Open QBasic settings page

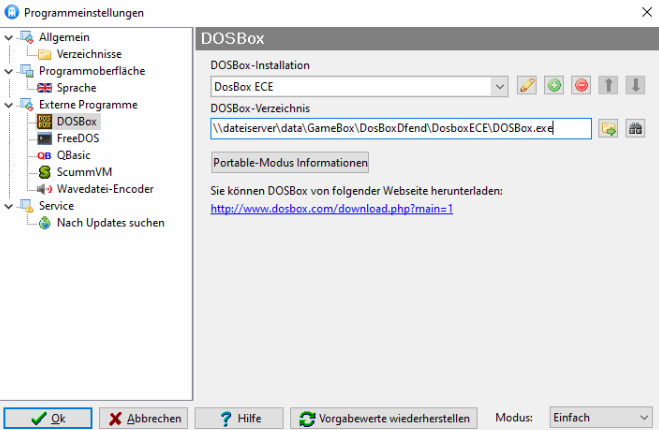(73, 155)
